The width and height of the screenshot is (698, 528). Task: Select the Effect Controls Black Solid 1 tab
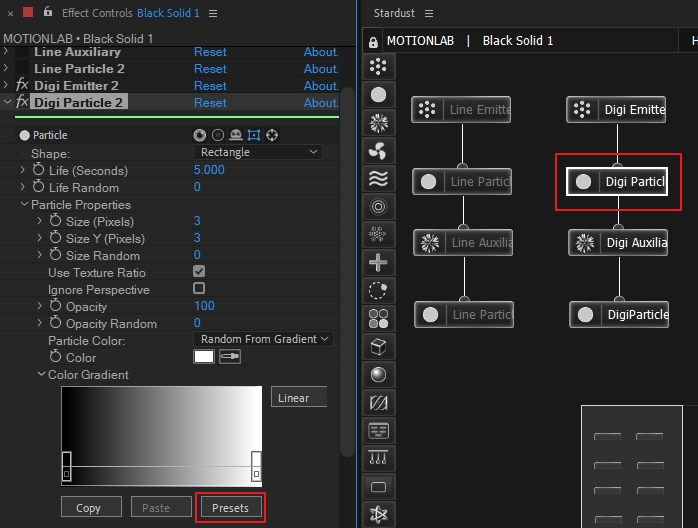coord(131,13)
